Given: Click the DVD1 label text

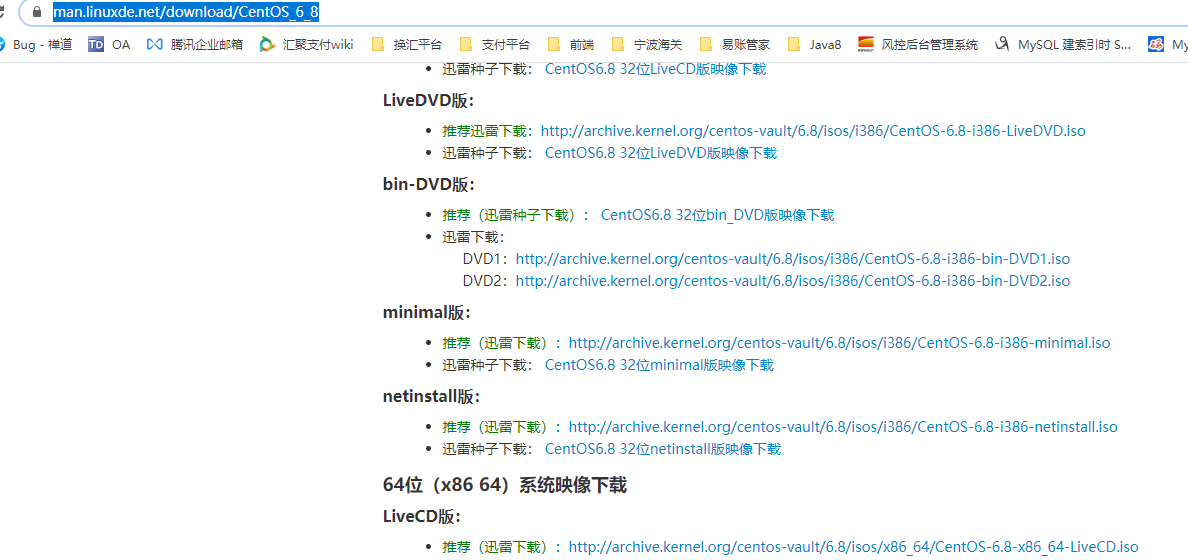Looking at the screenshot, I should click(x=484, y=259).
